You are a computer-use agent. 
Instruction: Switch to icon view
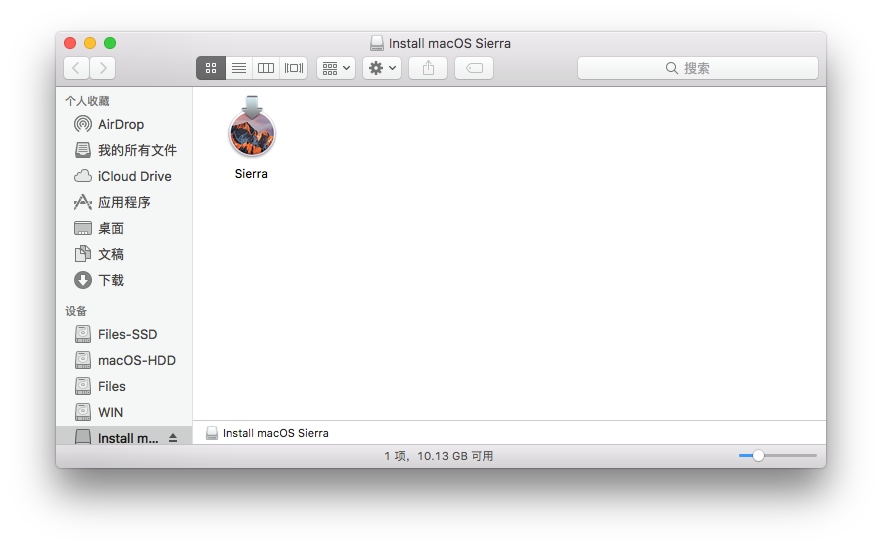(x=211, y=68)
